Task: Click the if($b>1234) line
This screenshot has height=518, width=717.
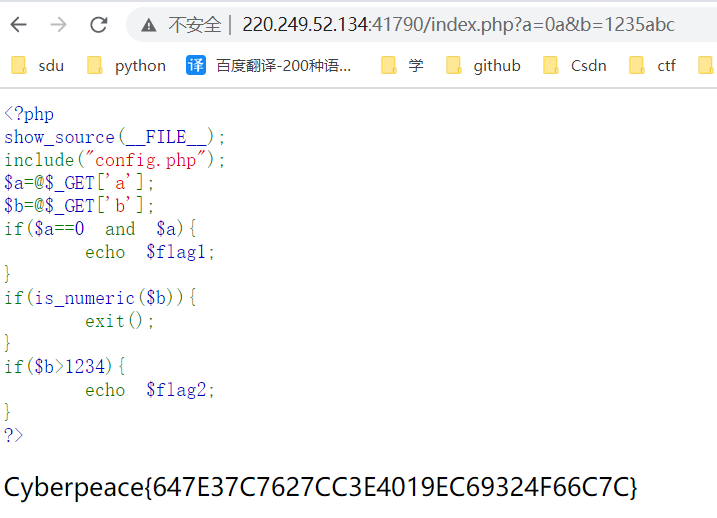Action: [64, 367]
